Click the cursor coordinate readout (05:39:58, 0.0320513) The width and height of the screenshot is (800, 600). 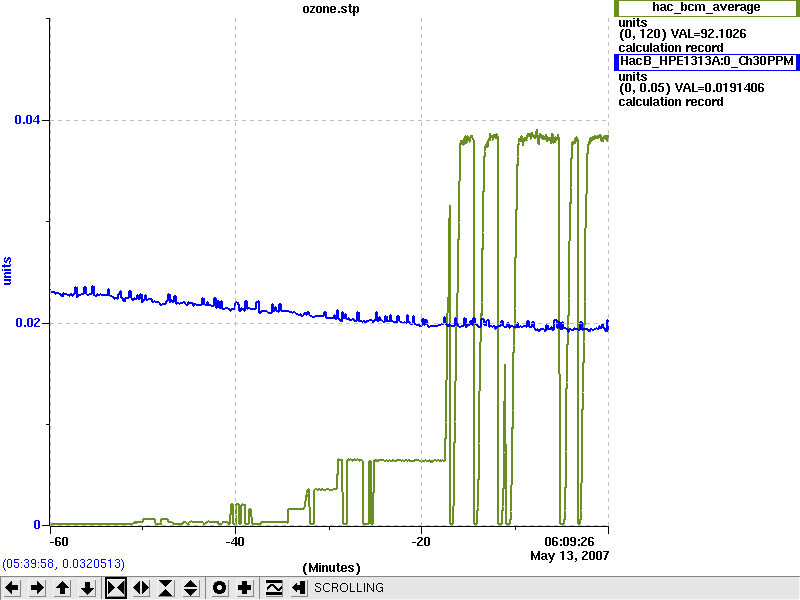(63, 564)
